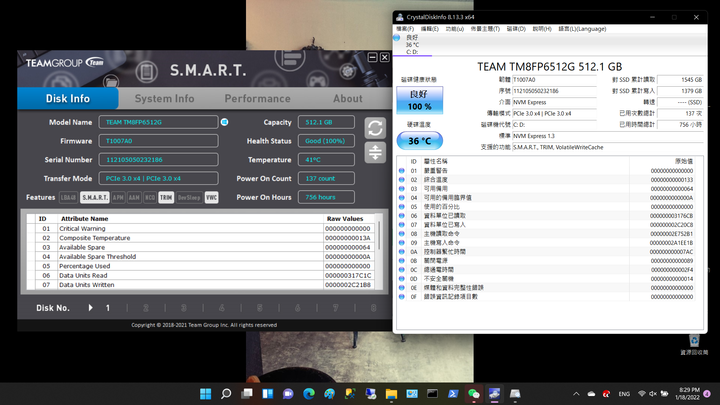Click the ENG language indicator
This screenshot has height=405, width=720.
click(x=624, y=394)
